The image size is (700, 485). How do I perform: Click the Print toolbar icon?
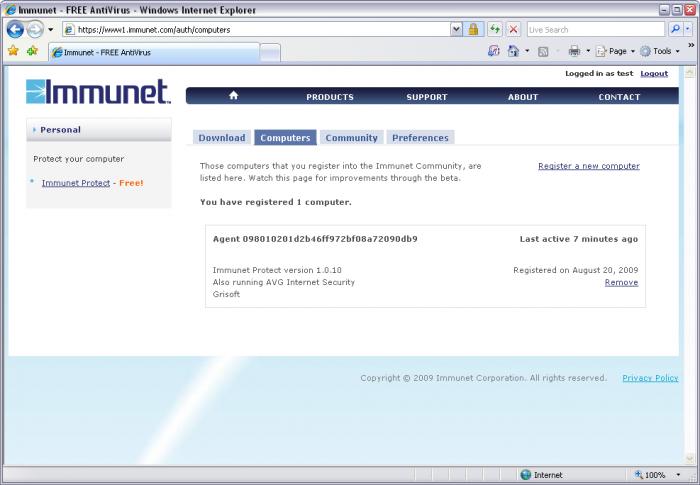tap(575, 51)
